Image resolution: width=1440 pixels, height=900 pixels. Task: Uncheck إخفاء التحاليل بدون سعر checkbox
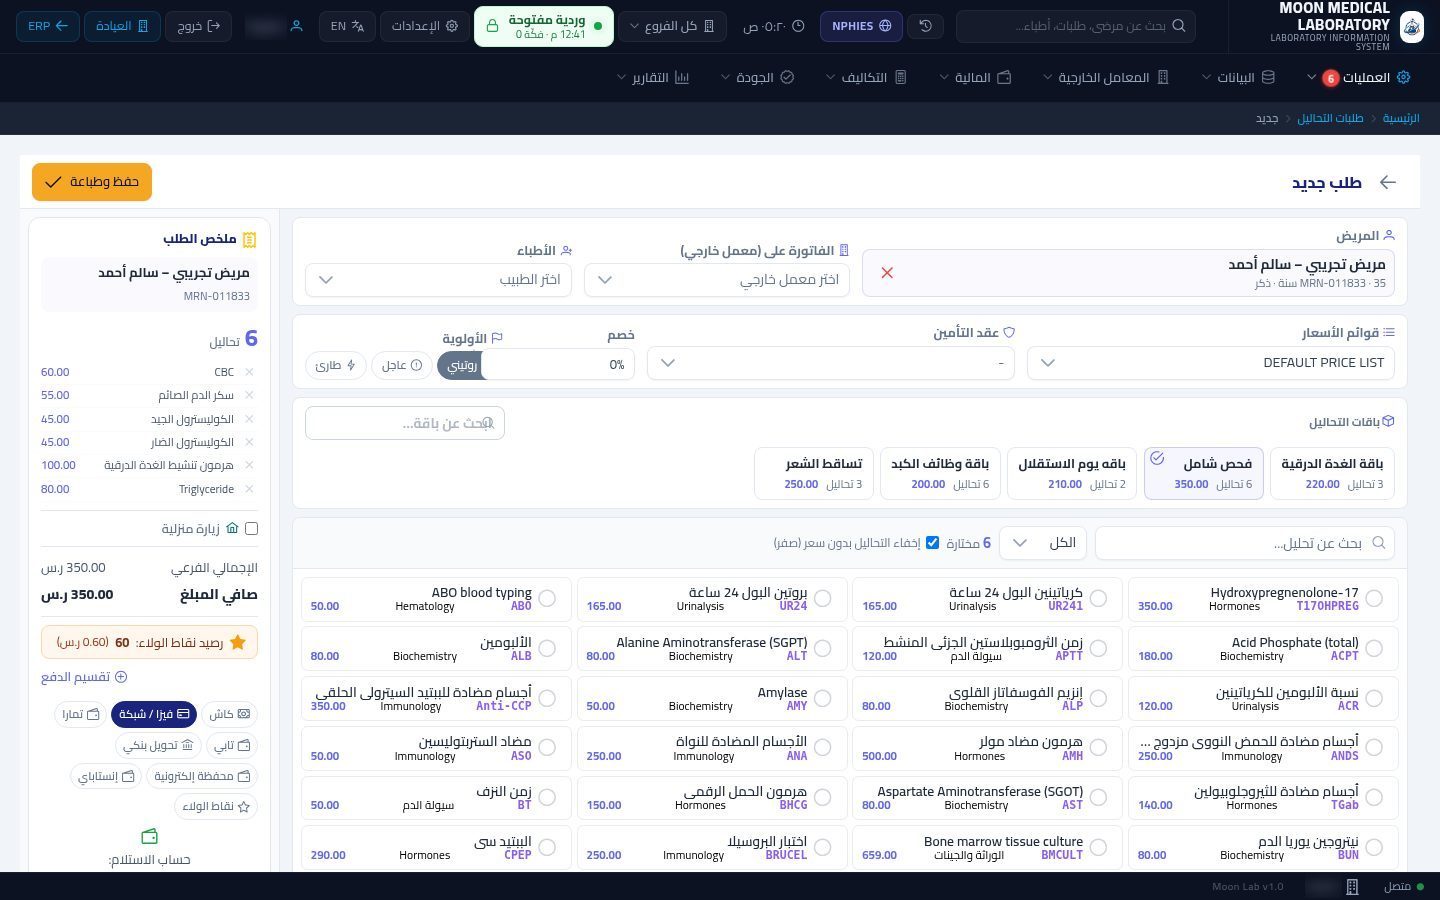coord(932,543)
